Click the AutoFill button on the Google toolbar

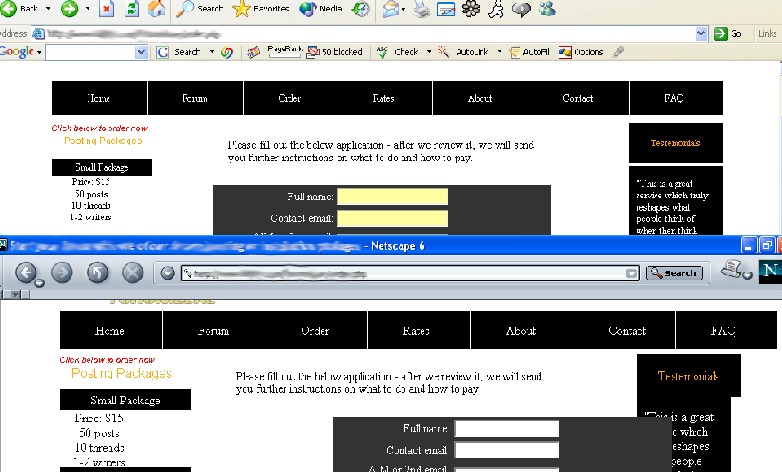pos(530,51)
